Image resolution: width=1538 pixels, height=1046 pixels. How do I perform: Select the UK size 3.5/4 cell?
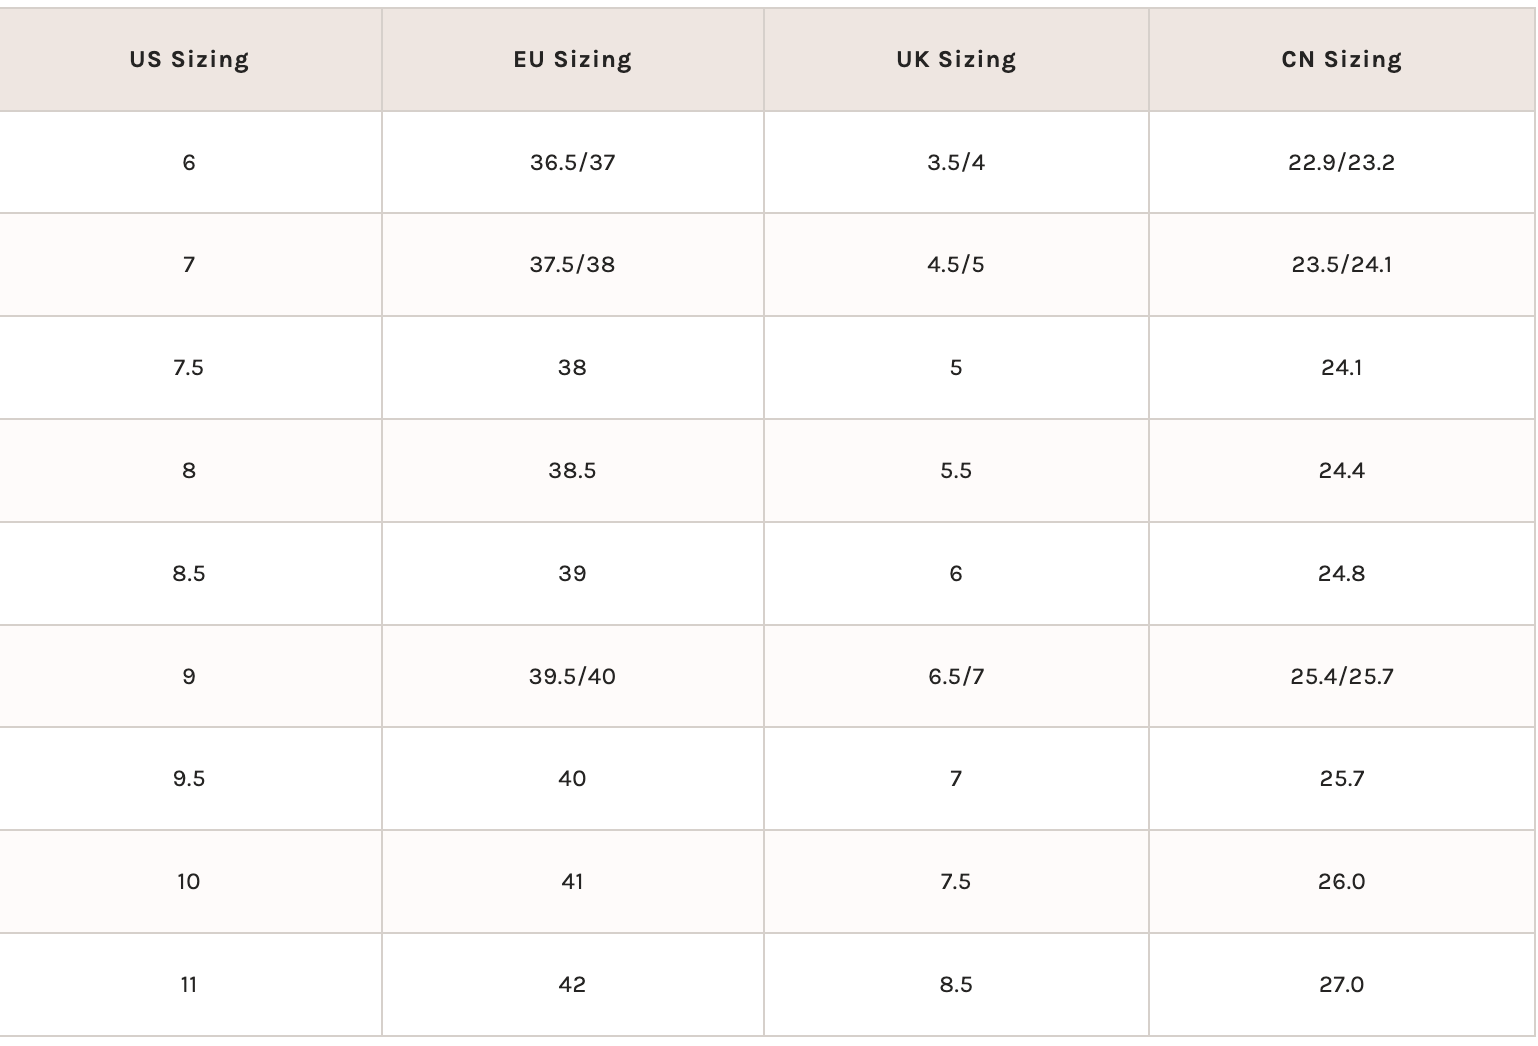[956, 162]
